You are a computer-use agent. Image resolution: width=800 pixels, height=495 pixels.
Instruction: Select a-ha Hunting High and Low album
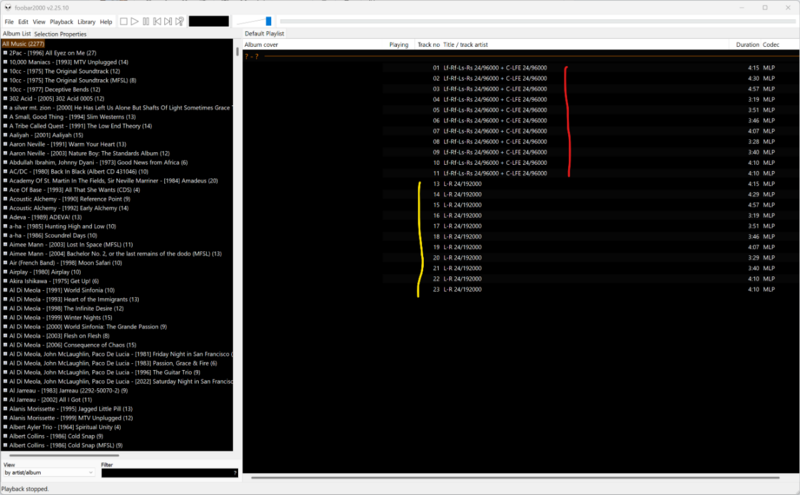[x=62, y=227]
